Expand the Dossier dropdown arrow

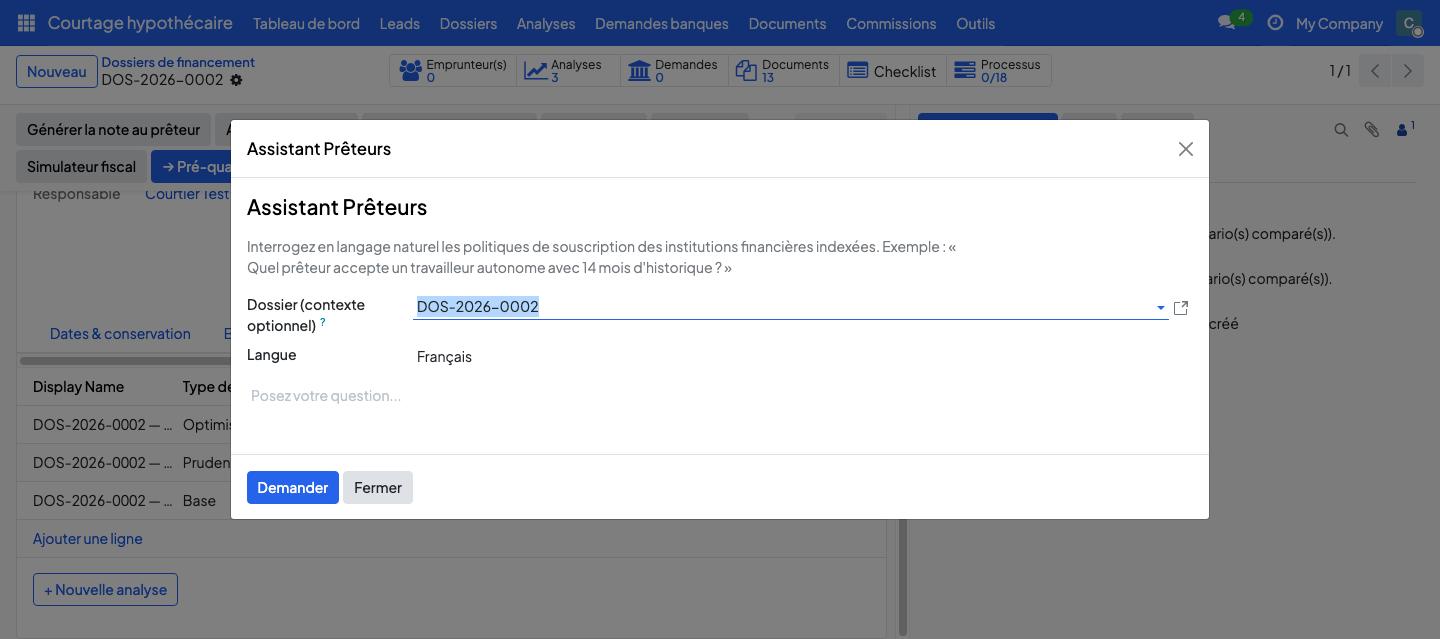click(1160, 308)
